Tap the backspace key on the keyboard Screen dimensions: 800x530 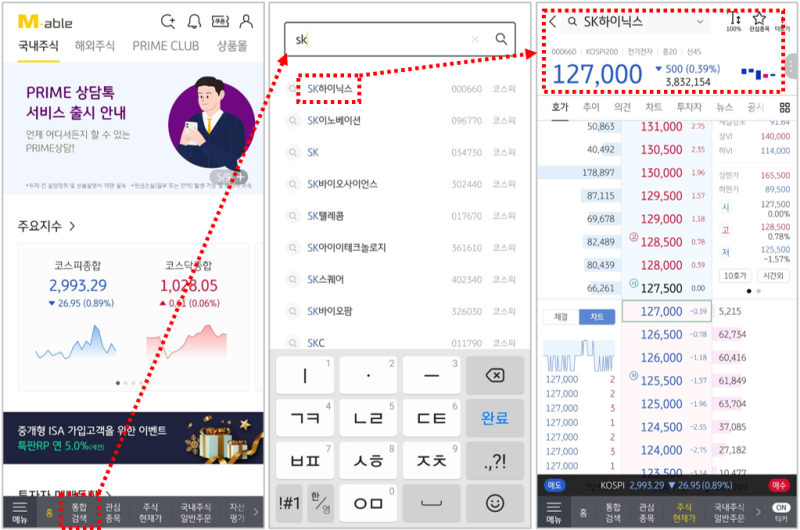coord(495,376)
